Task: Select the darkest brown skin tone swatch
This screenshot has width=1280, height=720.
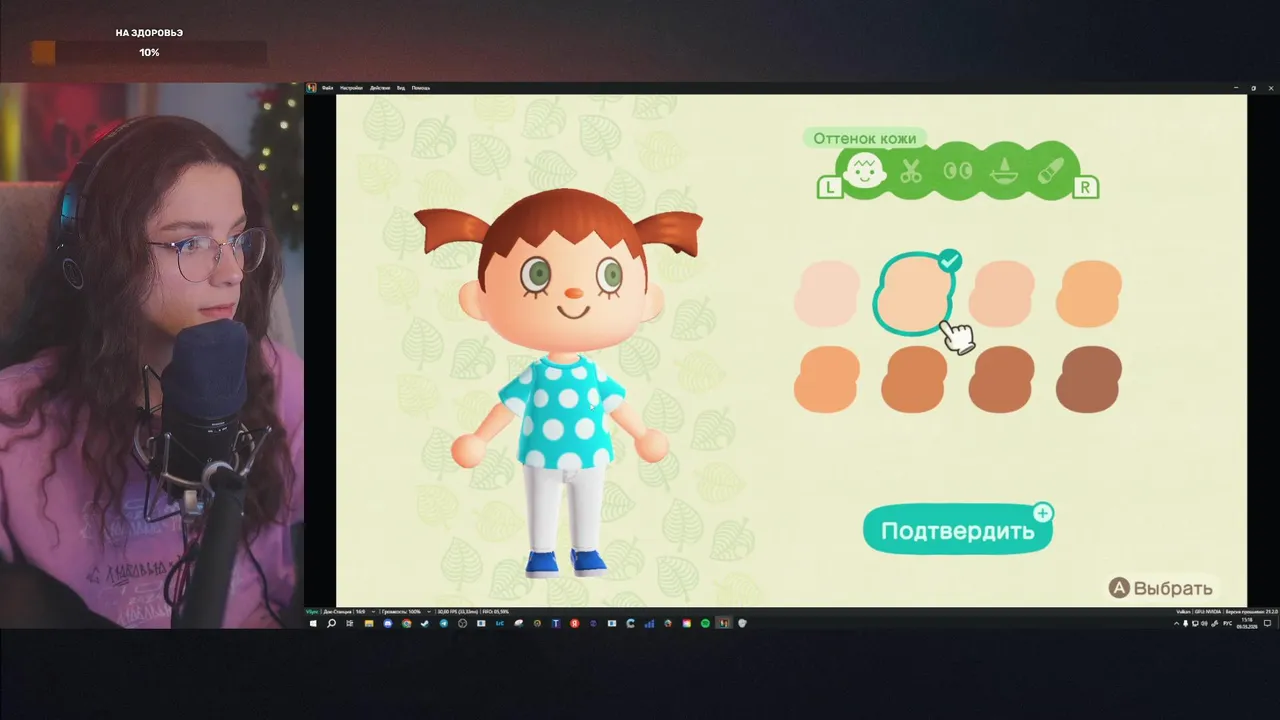Action: (x=1089, y=379)
